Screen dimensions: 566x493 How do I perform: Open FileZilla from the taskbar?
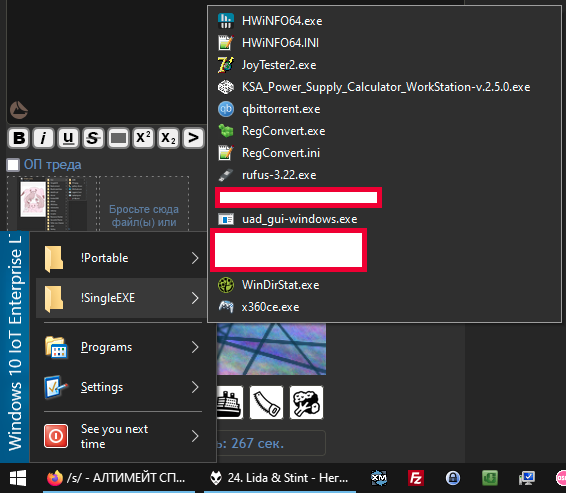pyautogui.click(x=416, y=478)
